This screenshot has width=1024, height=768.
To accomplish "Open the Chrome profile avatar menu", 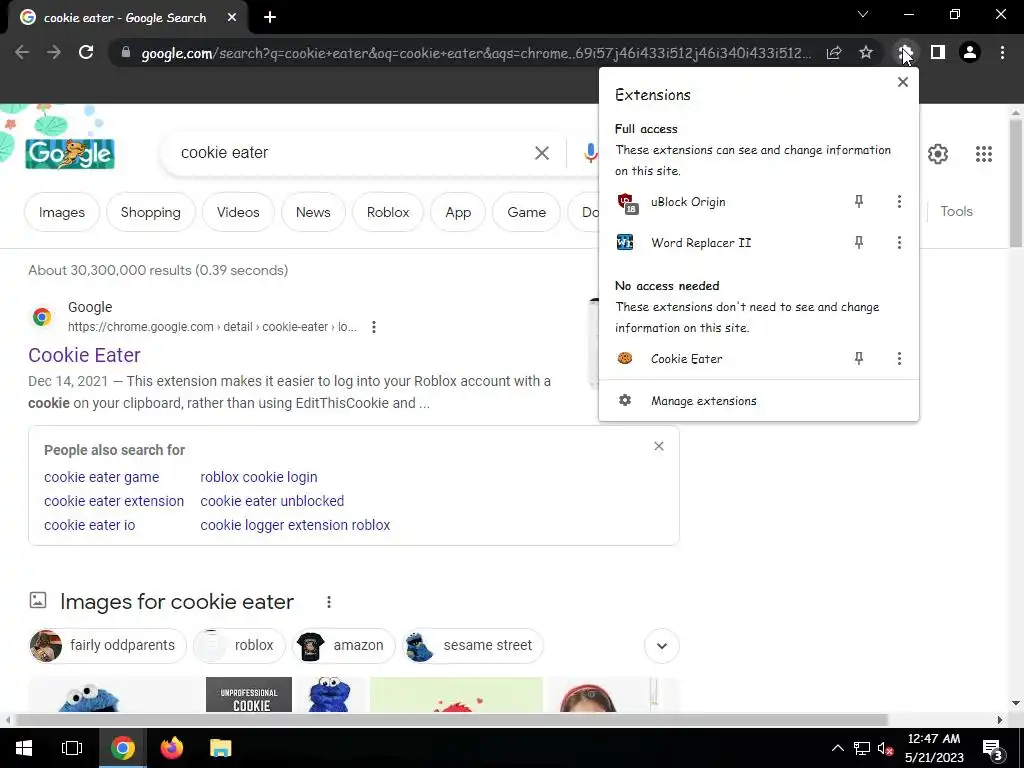I will pos(970,52).
